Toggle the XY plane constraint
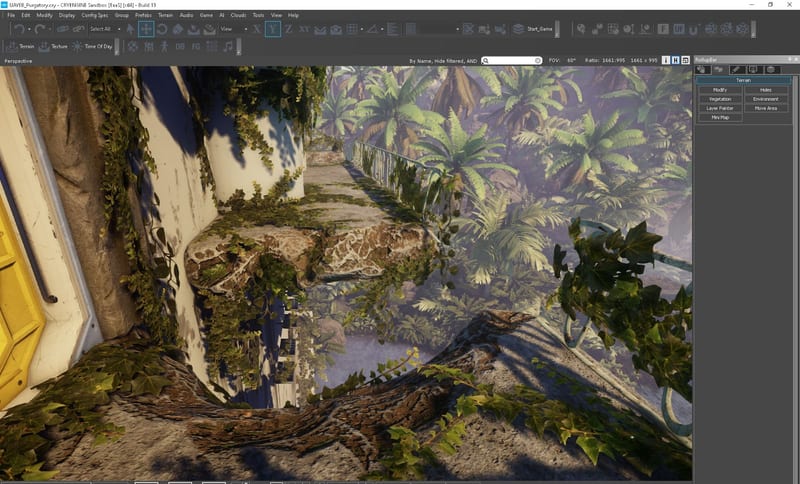The height and width of the screenshot is (484, 800). (x=304, y=29)
